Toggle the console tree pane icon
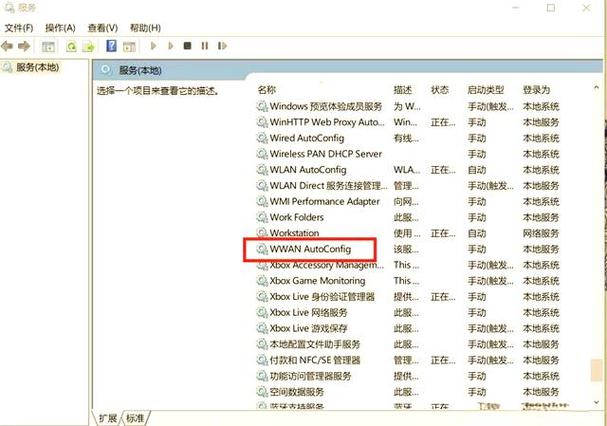 tap(48, 46)
